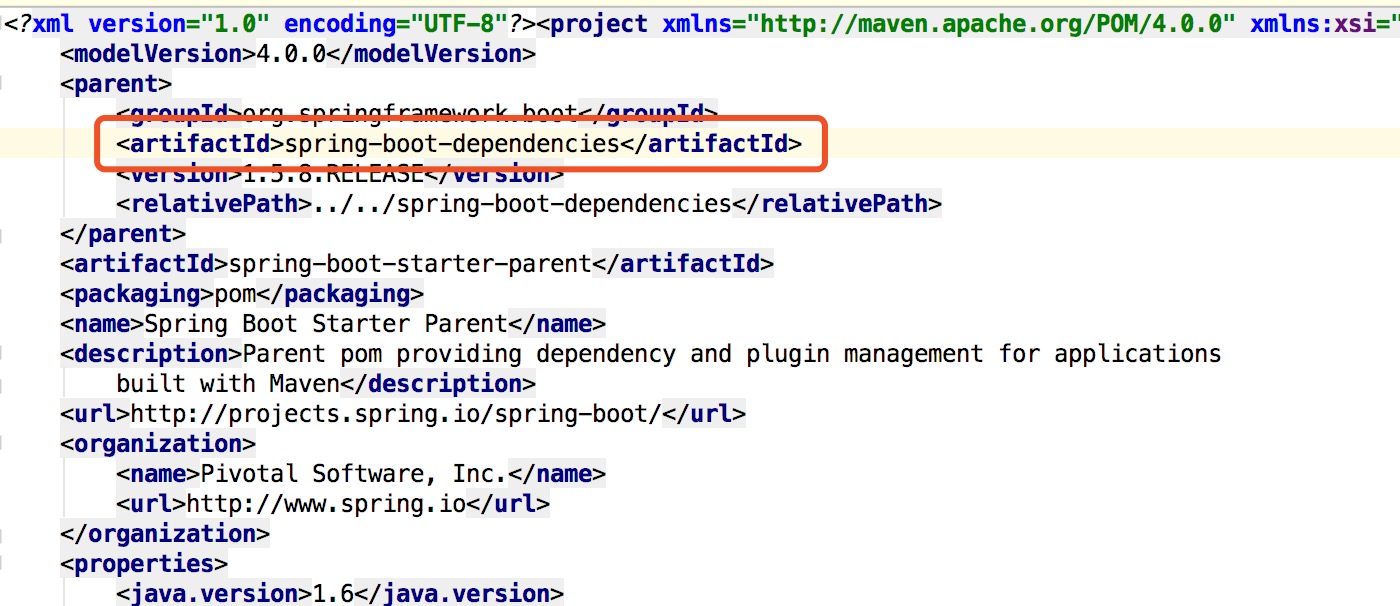Click the opening <description> tag
The height and width of the screenshot is (606, 1400).
coord(151,354)
